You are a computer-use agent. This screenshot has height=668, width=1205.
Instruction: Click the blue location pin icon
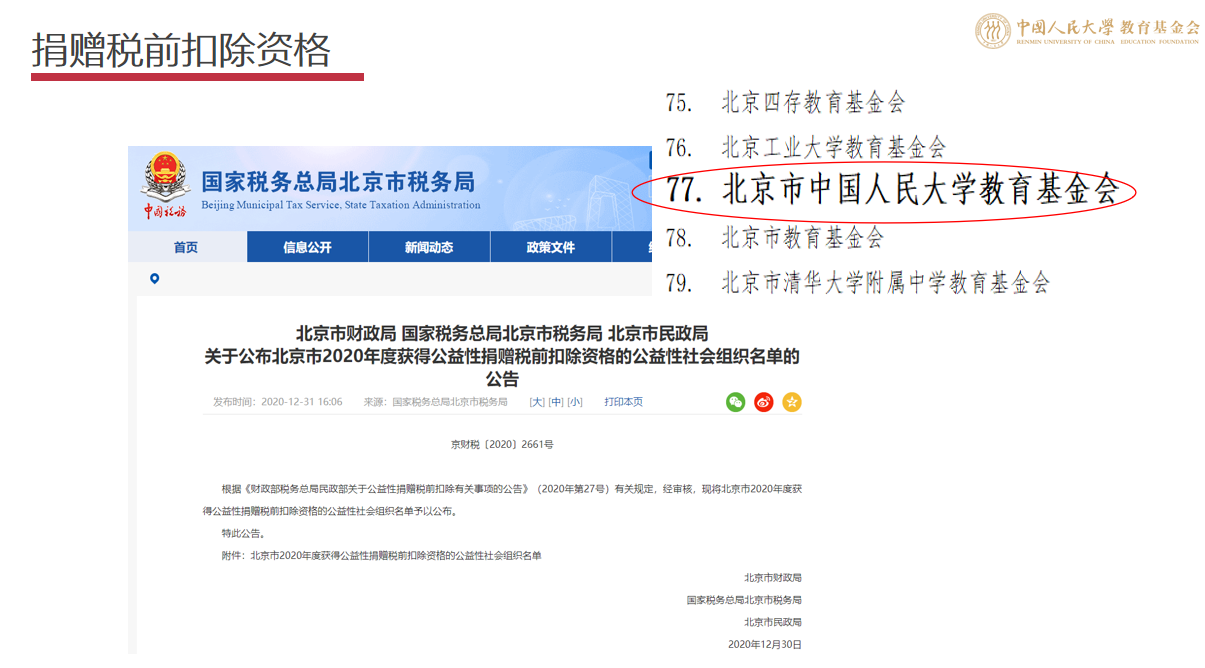154,278
